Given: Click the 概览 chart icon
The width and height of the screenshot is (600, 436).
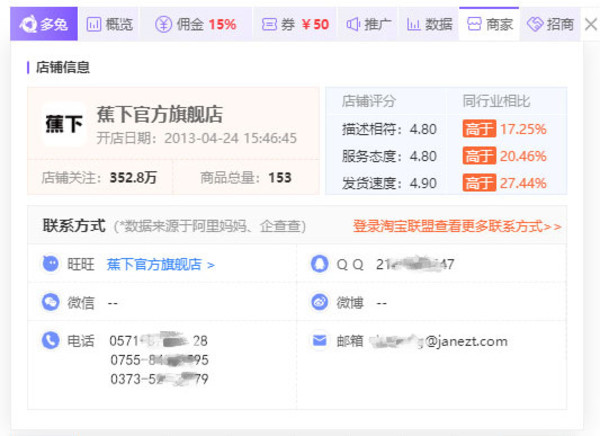Looking at the screenshot, I should (94, 25).
